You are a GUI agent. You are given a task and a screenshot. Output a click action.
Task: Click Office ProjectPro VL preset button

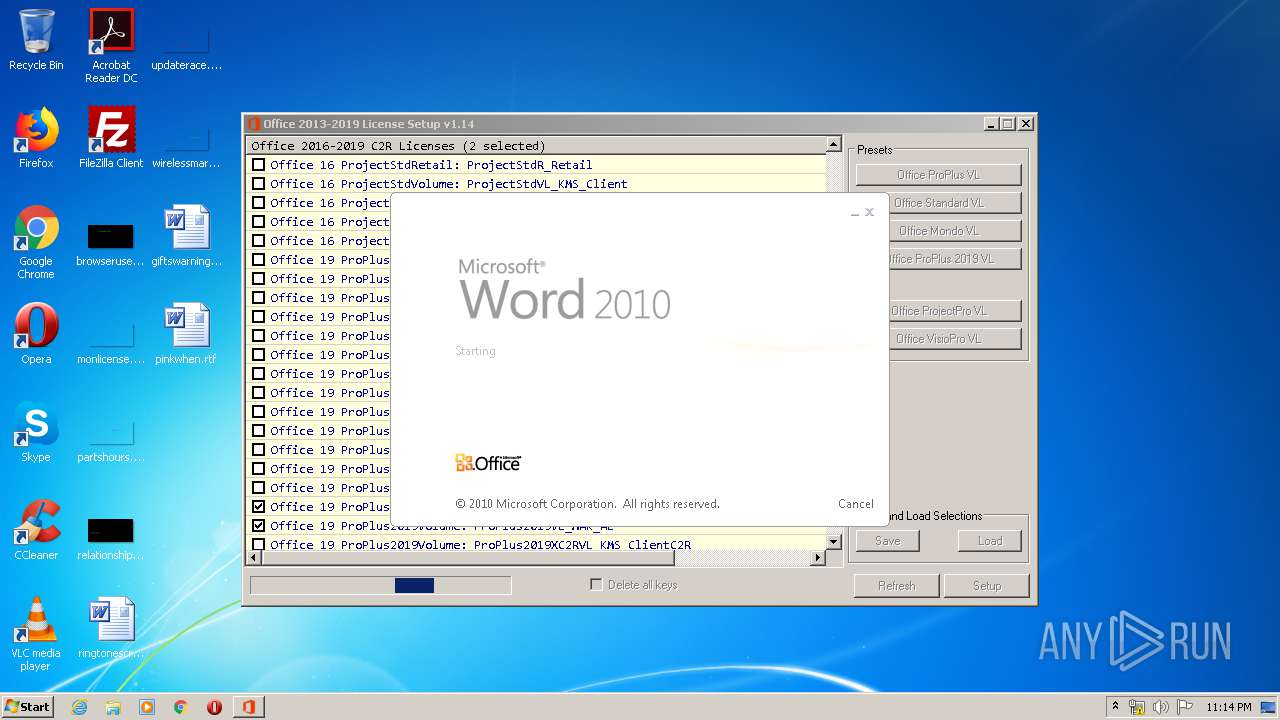pyautogui.click(x=938, y=311)
